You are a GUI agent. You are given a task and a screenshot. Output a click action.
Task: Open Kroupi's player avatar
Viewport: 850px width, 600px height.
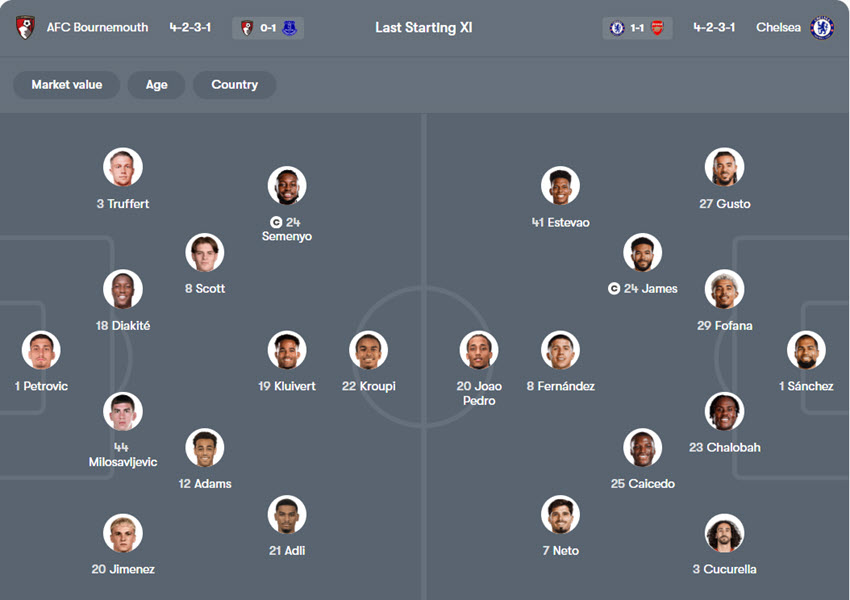coord(369,351)
